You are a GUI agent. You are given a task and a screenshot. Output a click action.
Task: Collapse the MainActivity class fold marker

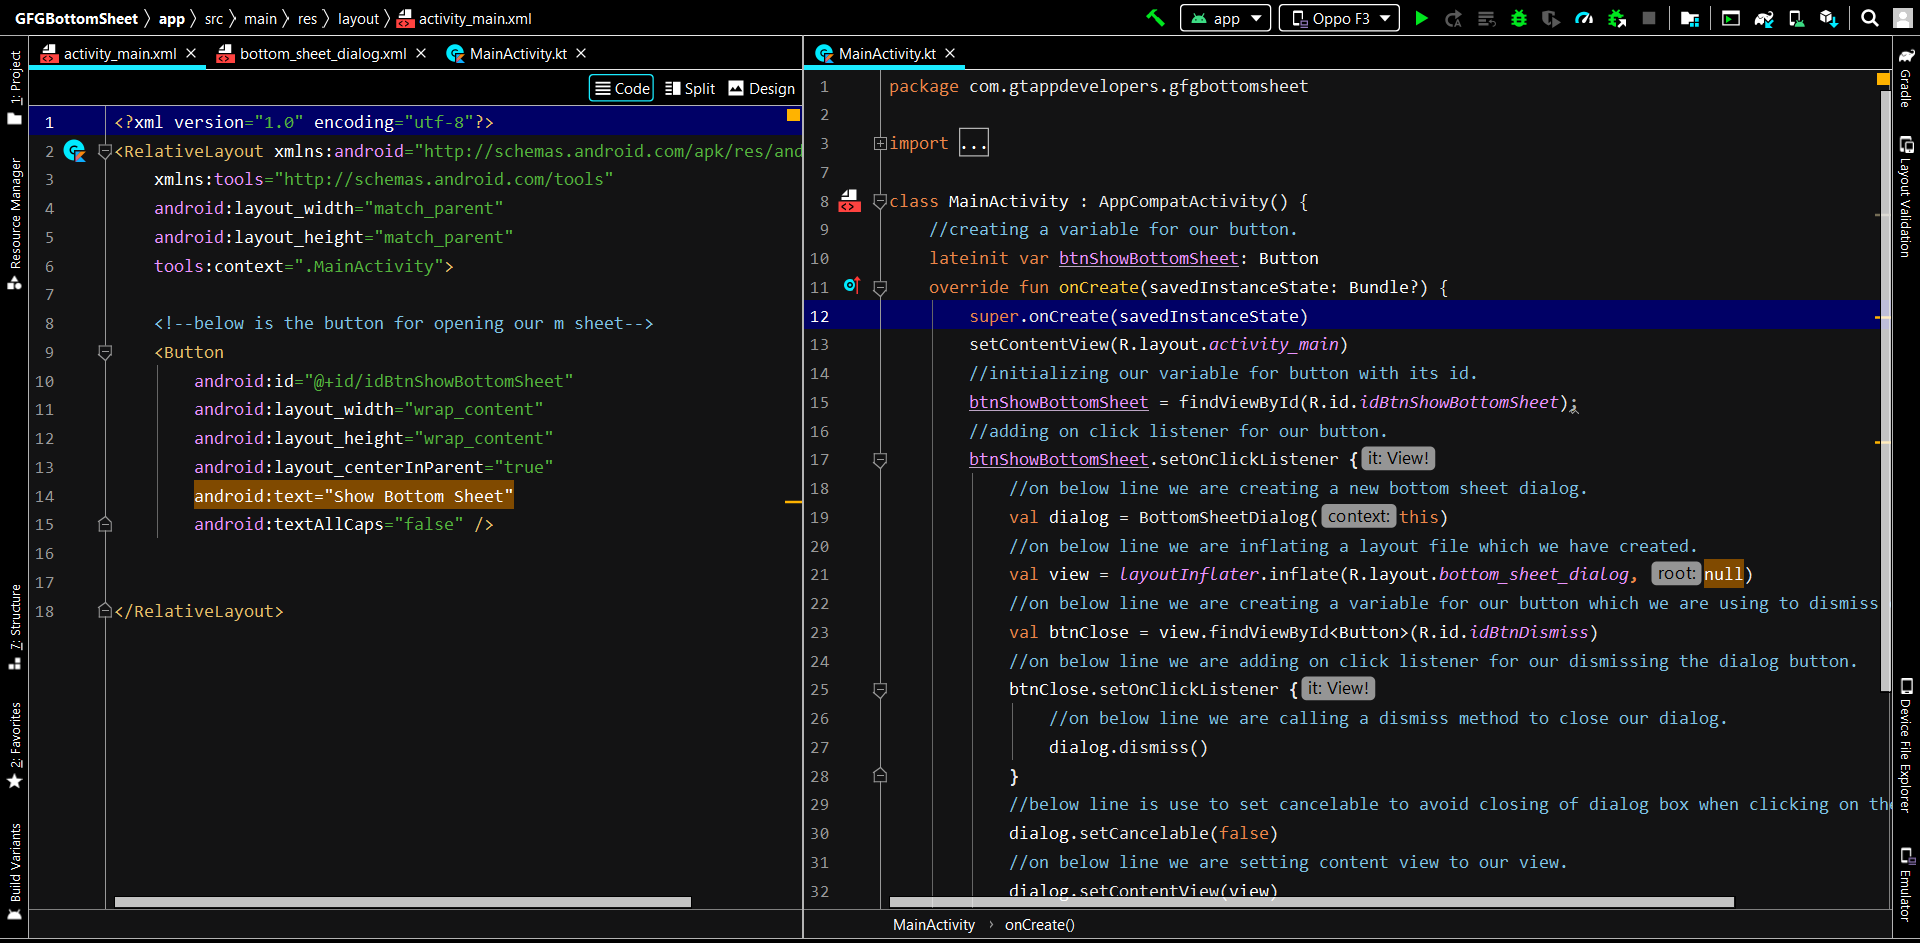[880, 201]
